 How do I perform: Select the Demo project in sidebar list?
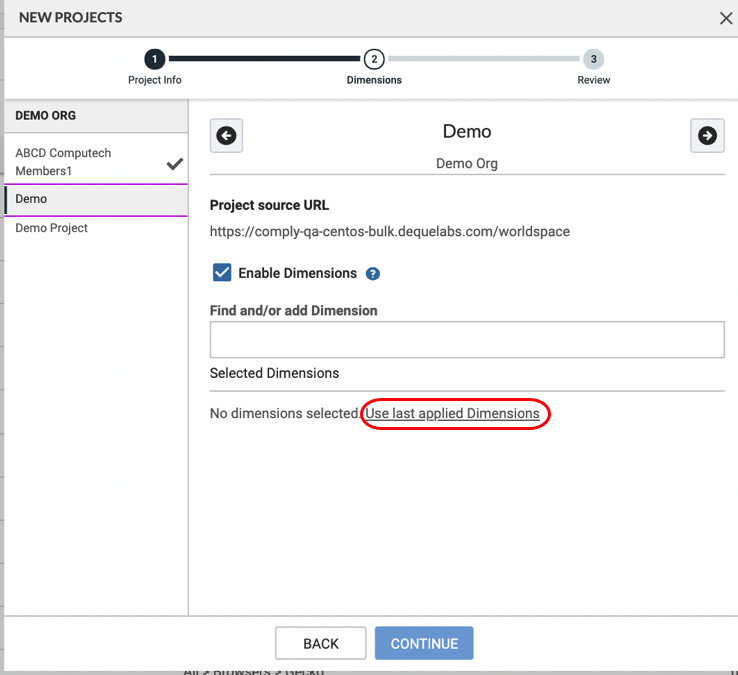pyautogui.click(x=31, y=199)
